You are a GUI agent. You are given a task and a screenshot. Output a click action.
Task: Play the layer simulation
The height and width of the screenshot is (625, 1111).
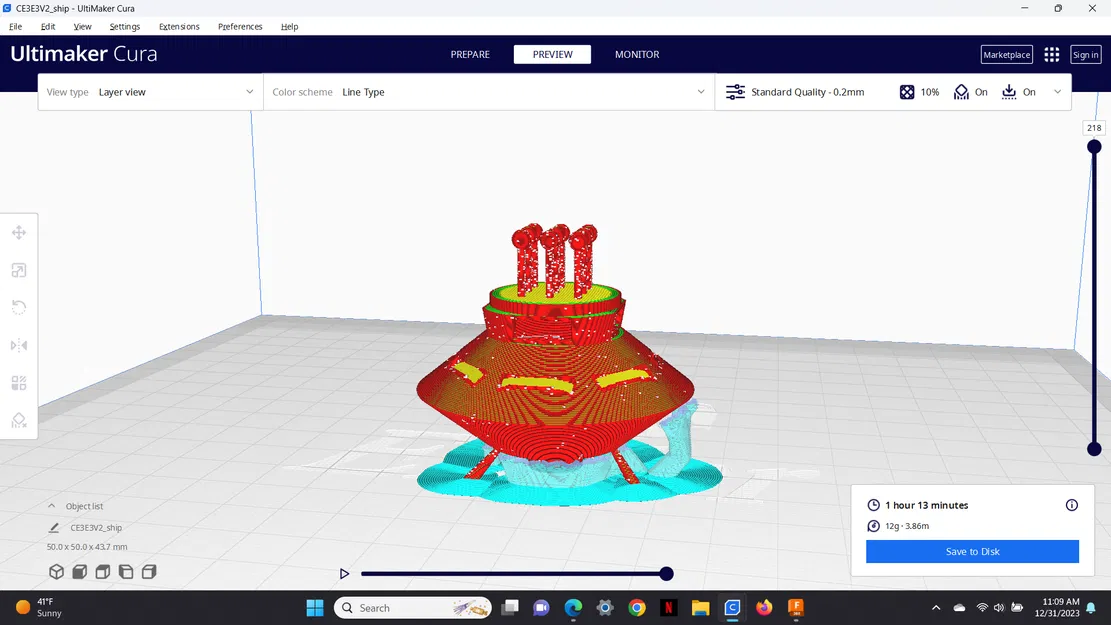tap(344, 573)
